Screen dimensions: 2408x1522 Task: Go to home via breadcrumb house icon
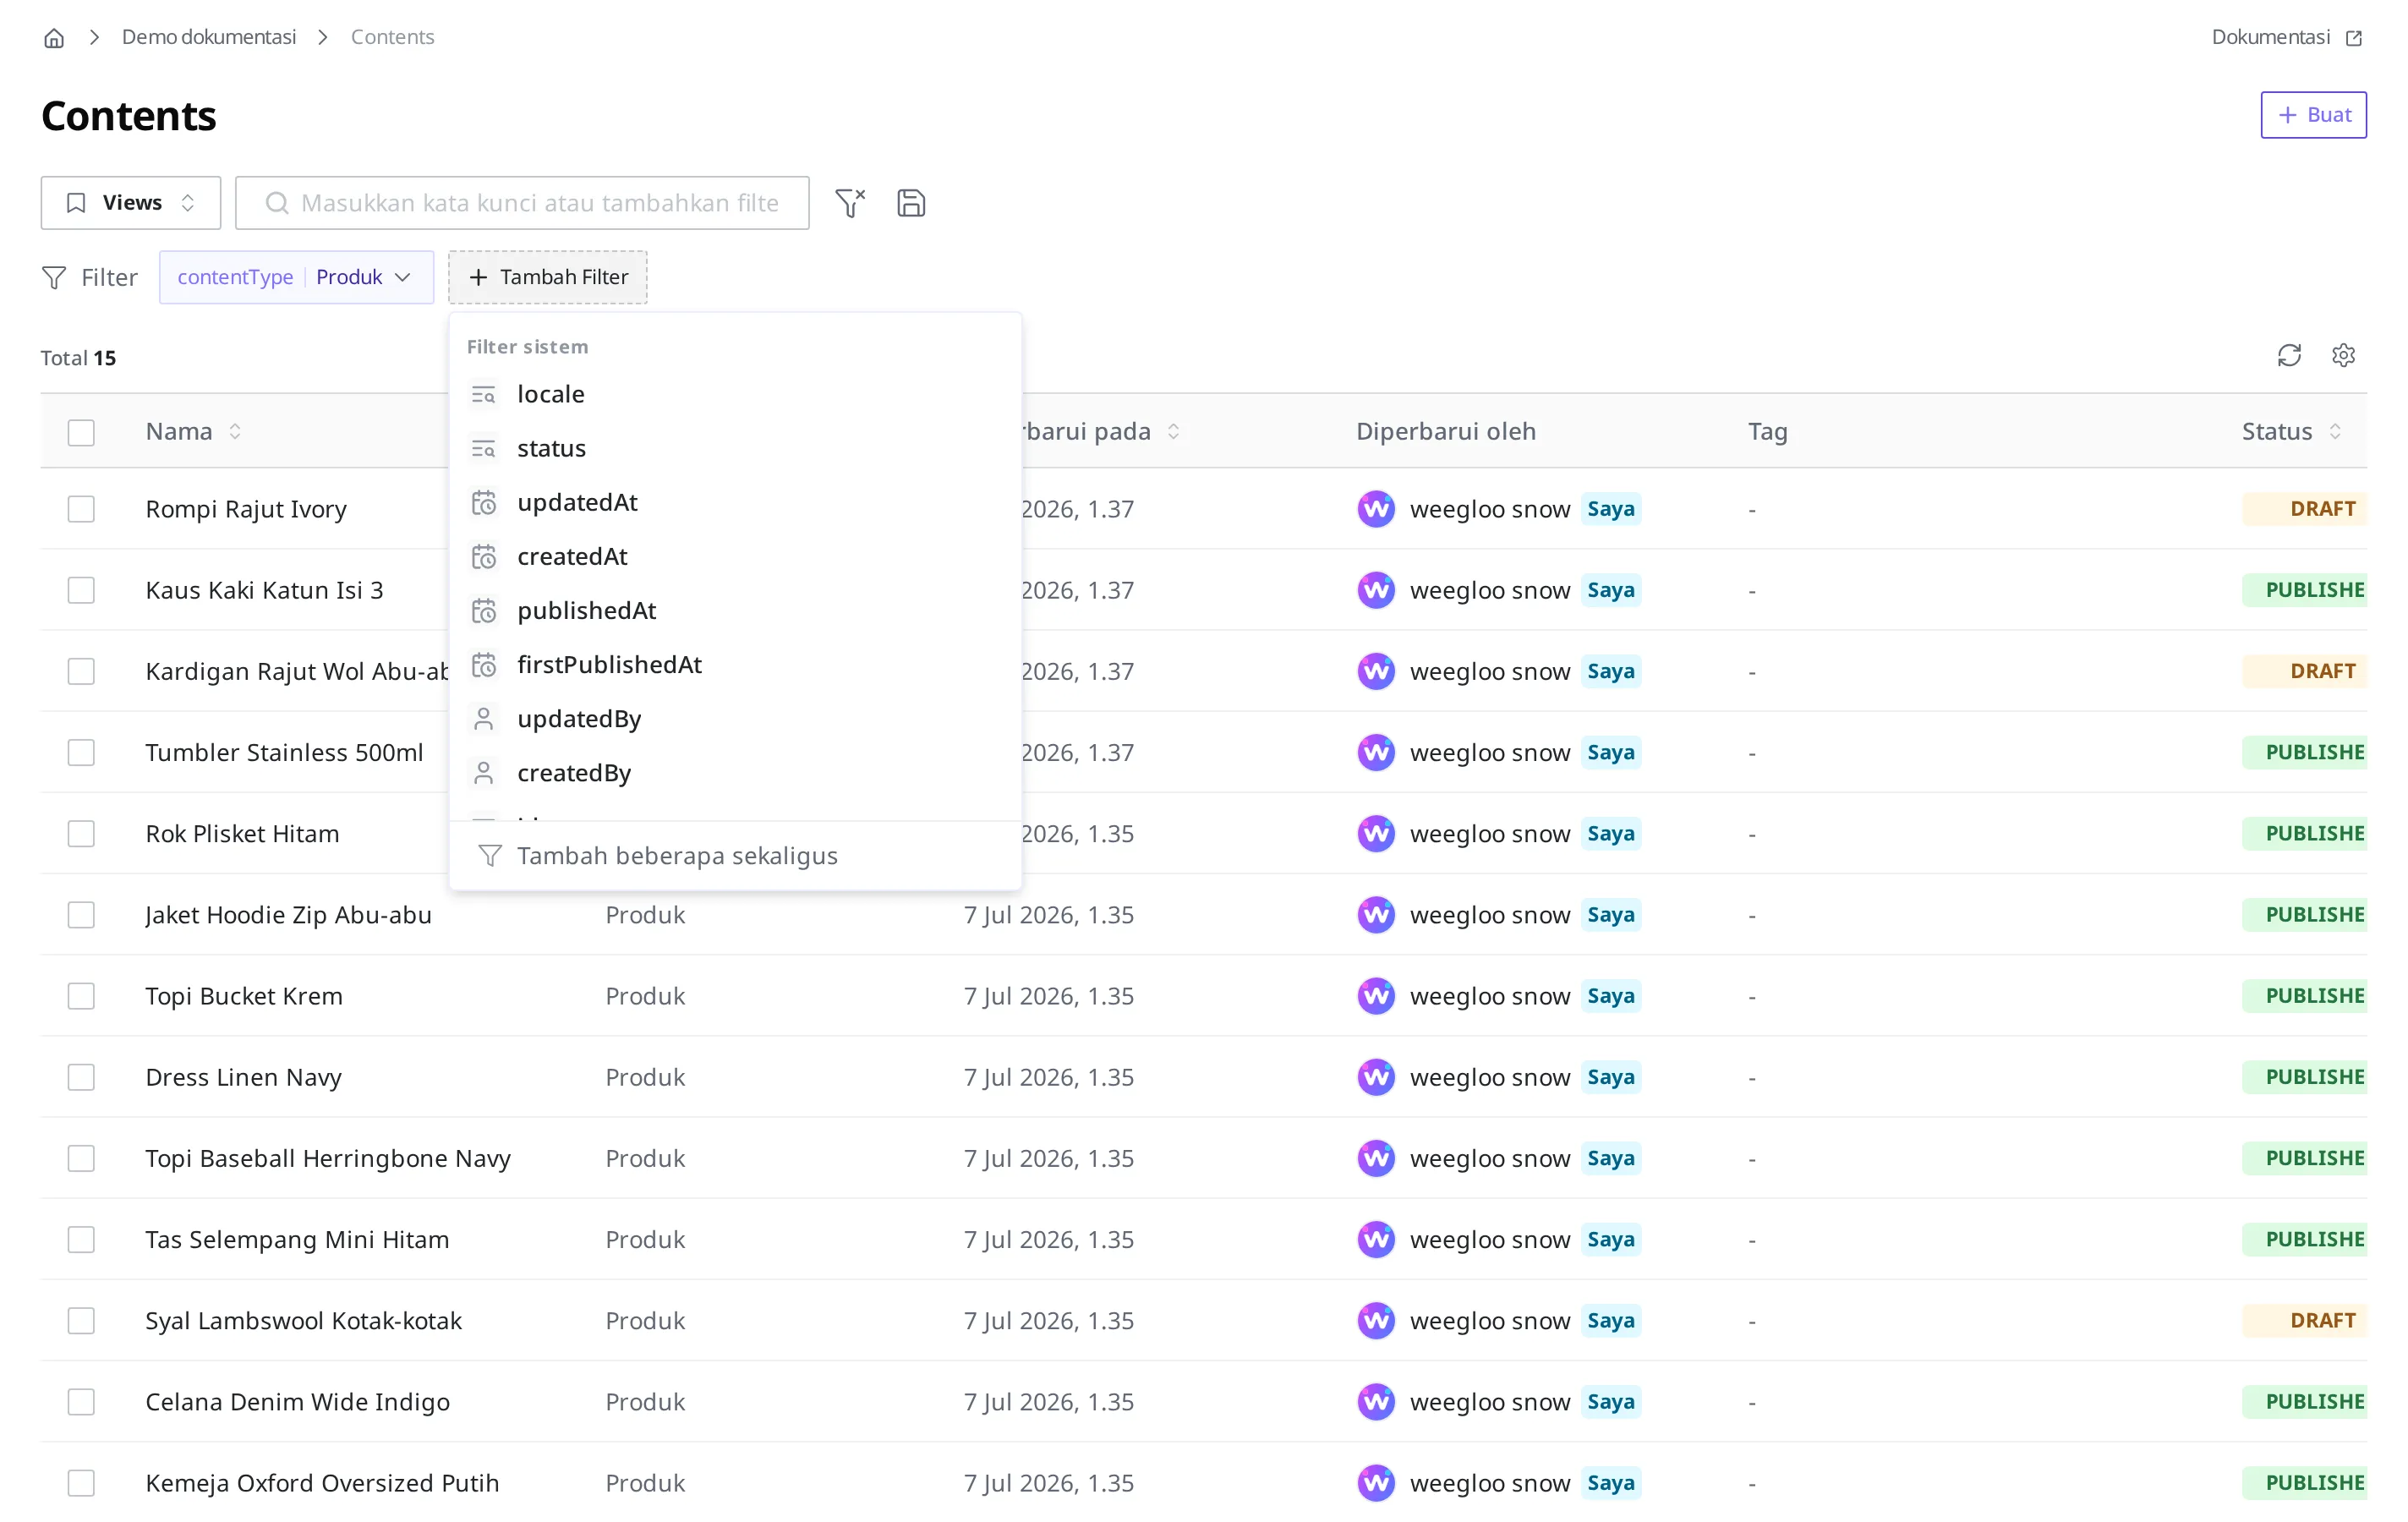point(54,38)
